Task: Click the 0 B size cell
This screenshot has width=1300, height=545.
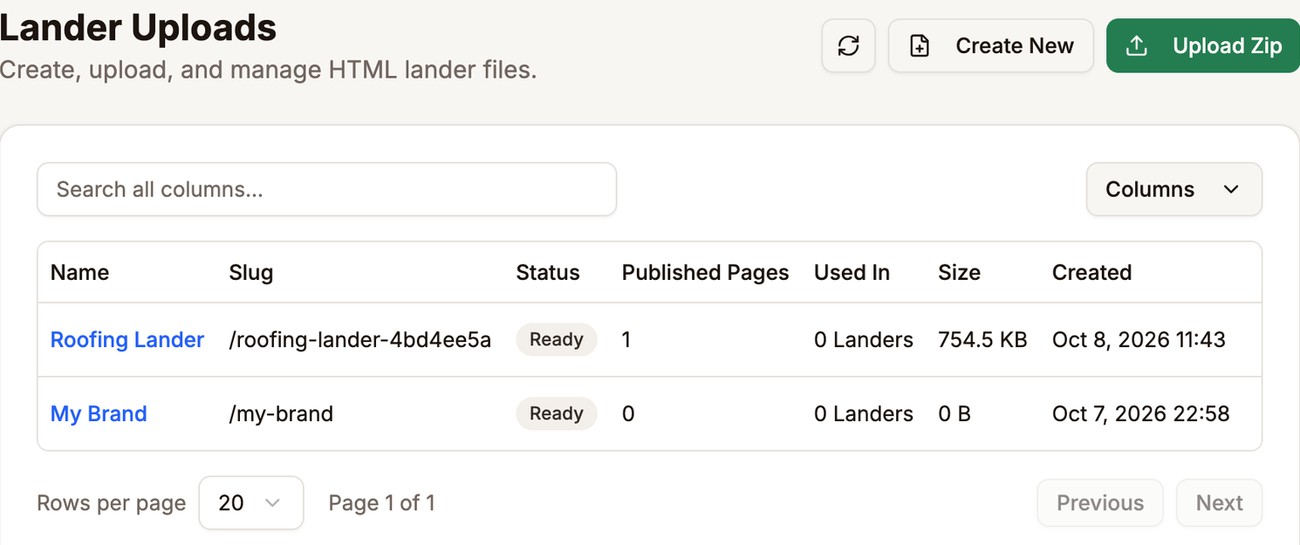Action: click(954, 414)
